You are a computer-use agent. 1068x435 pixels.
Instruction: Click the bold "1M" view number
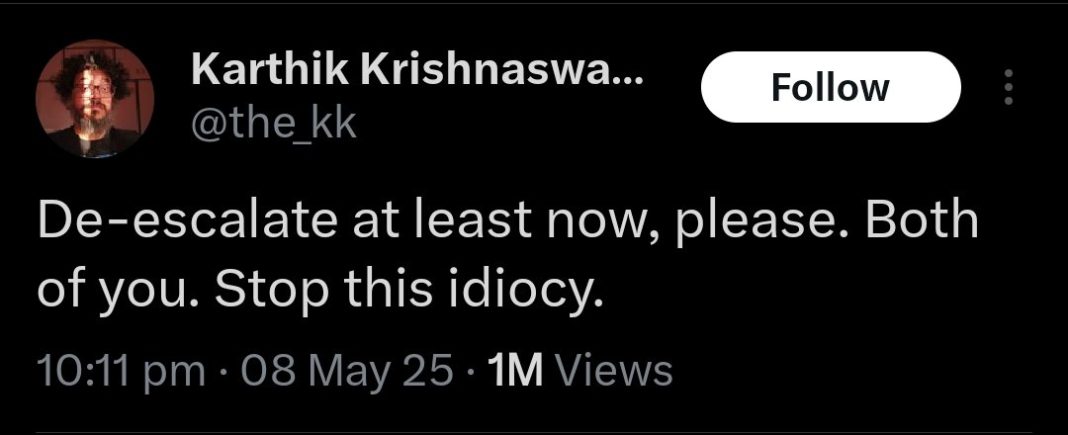(x=510, y=372)
